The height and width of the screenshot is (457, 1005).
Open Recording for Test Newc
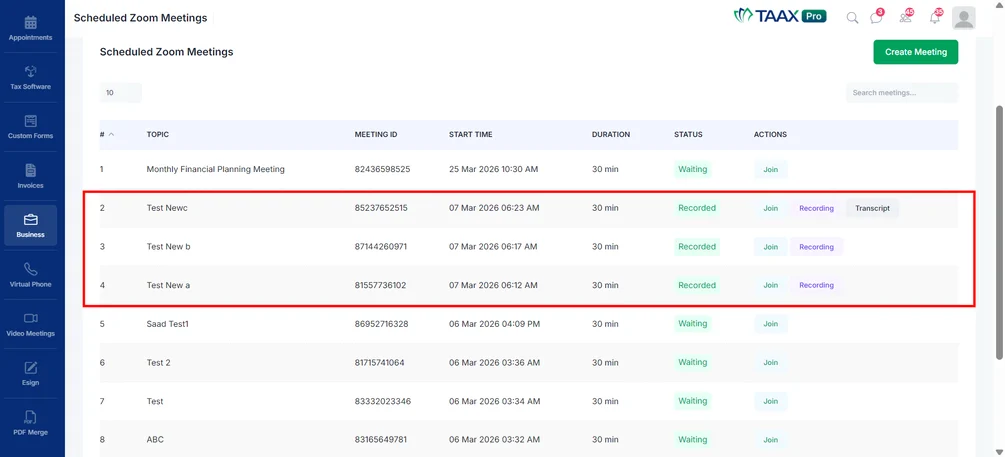(816, 208)
